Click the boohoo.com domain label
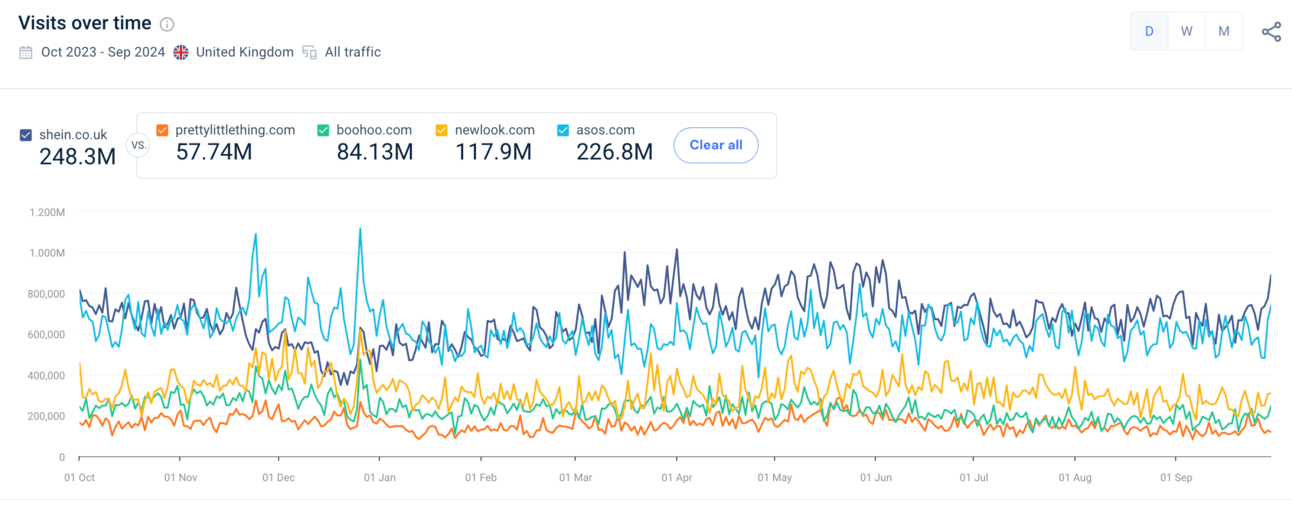The image size is (1292, 511). 374,130
